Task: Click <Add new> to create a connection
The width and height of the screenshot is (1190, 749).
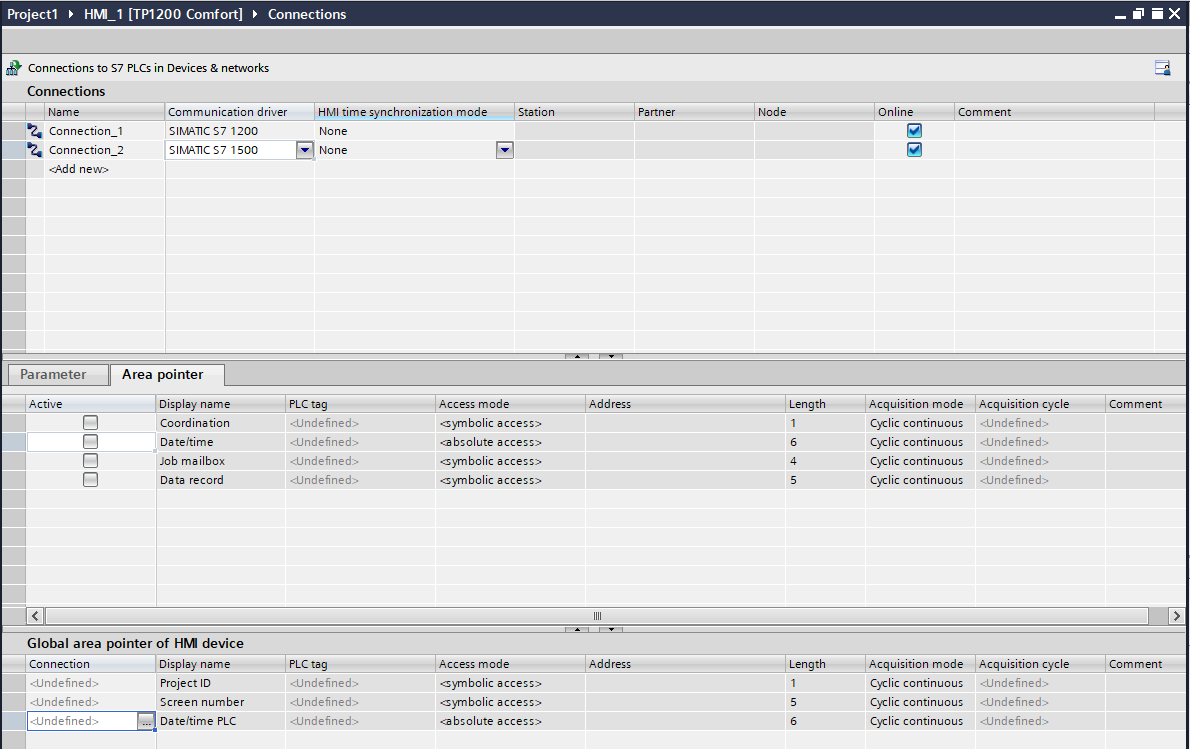Action: (x=79, y=169)
